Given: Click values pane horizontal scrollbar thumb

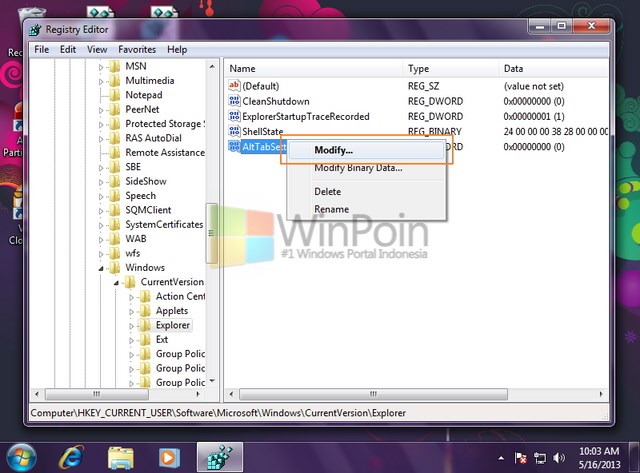Looking at the screenshot, I should click(x=373, y=394).
